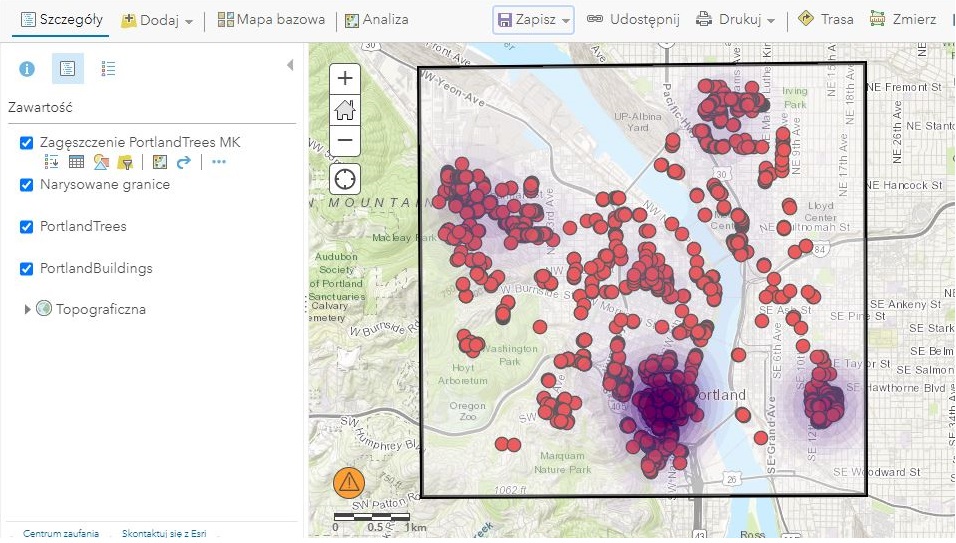Click the map zoom out minus button
This screenshot has height=543, width=956.
346,140
